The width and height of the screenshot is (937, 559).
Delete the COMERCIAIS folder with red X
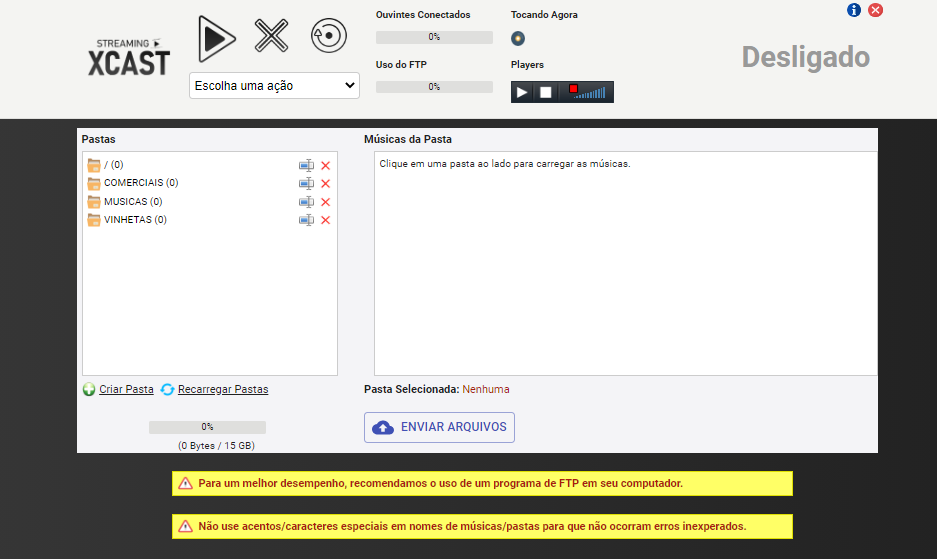click(x=325, y=183)
